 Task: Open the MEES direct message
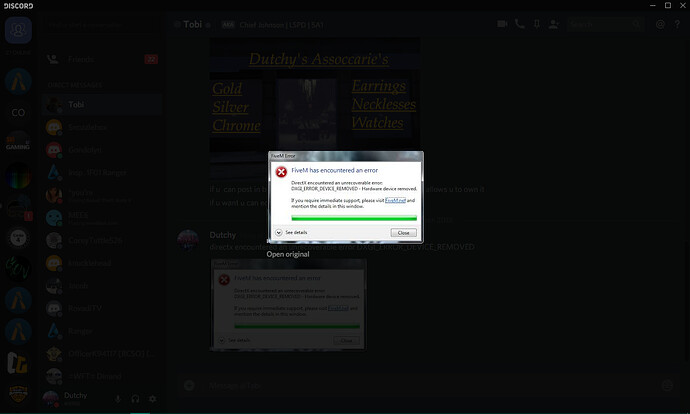point(102,218)
